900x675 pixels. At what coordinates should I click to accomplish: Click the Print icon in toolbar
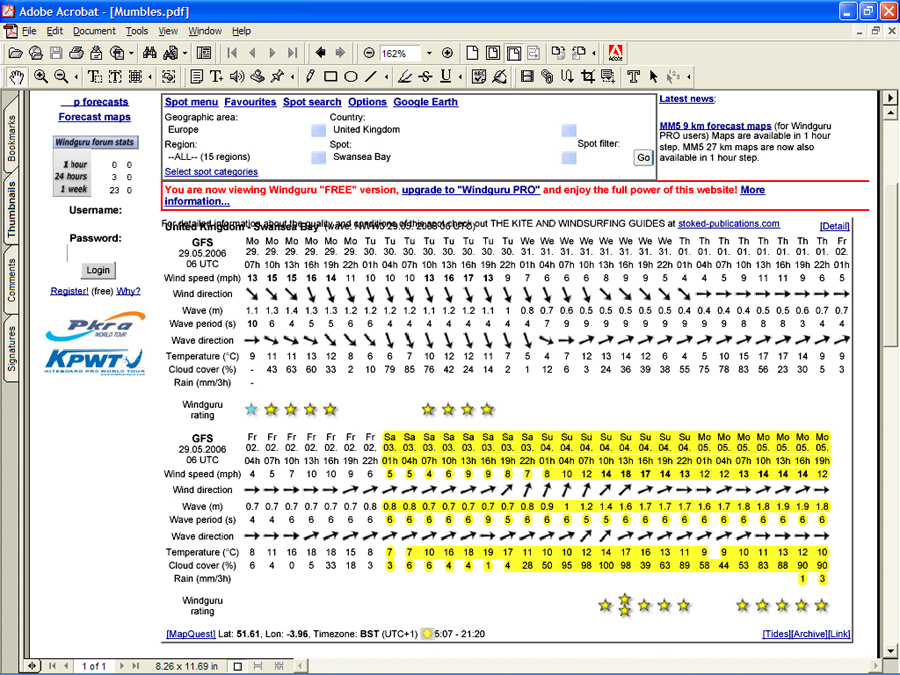[76, 53]
